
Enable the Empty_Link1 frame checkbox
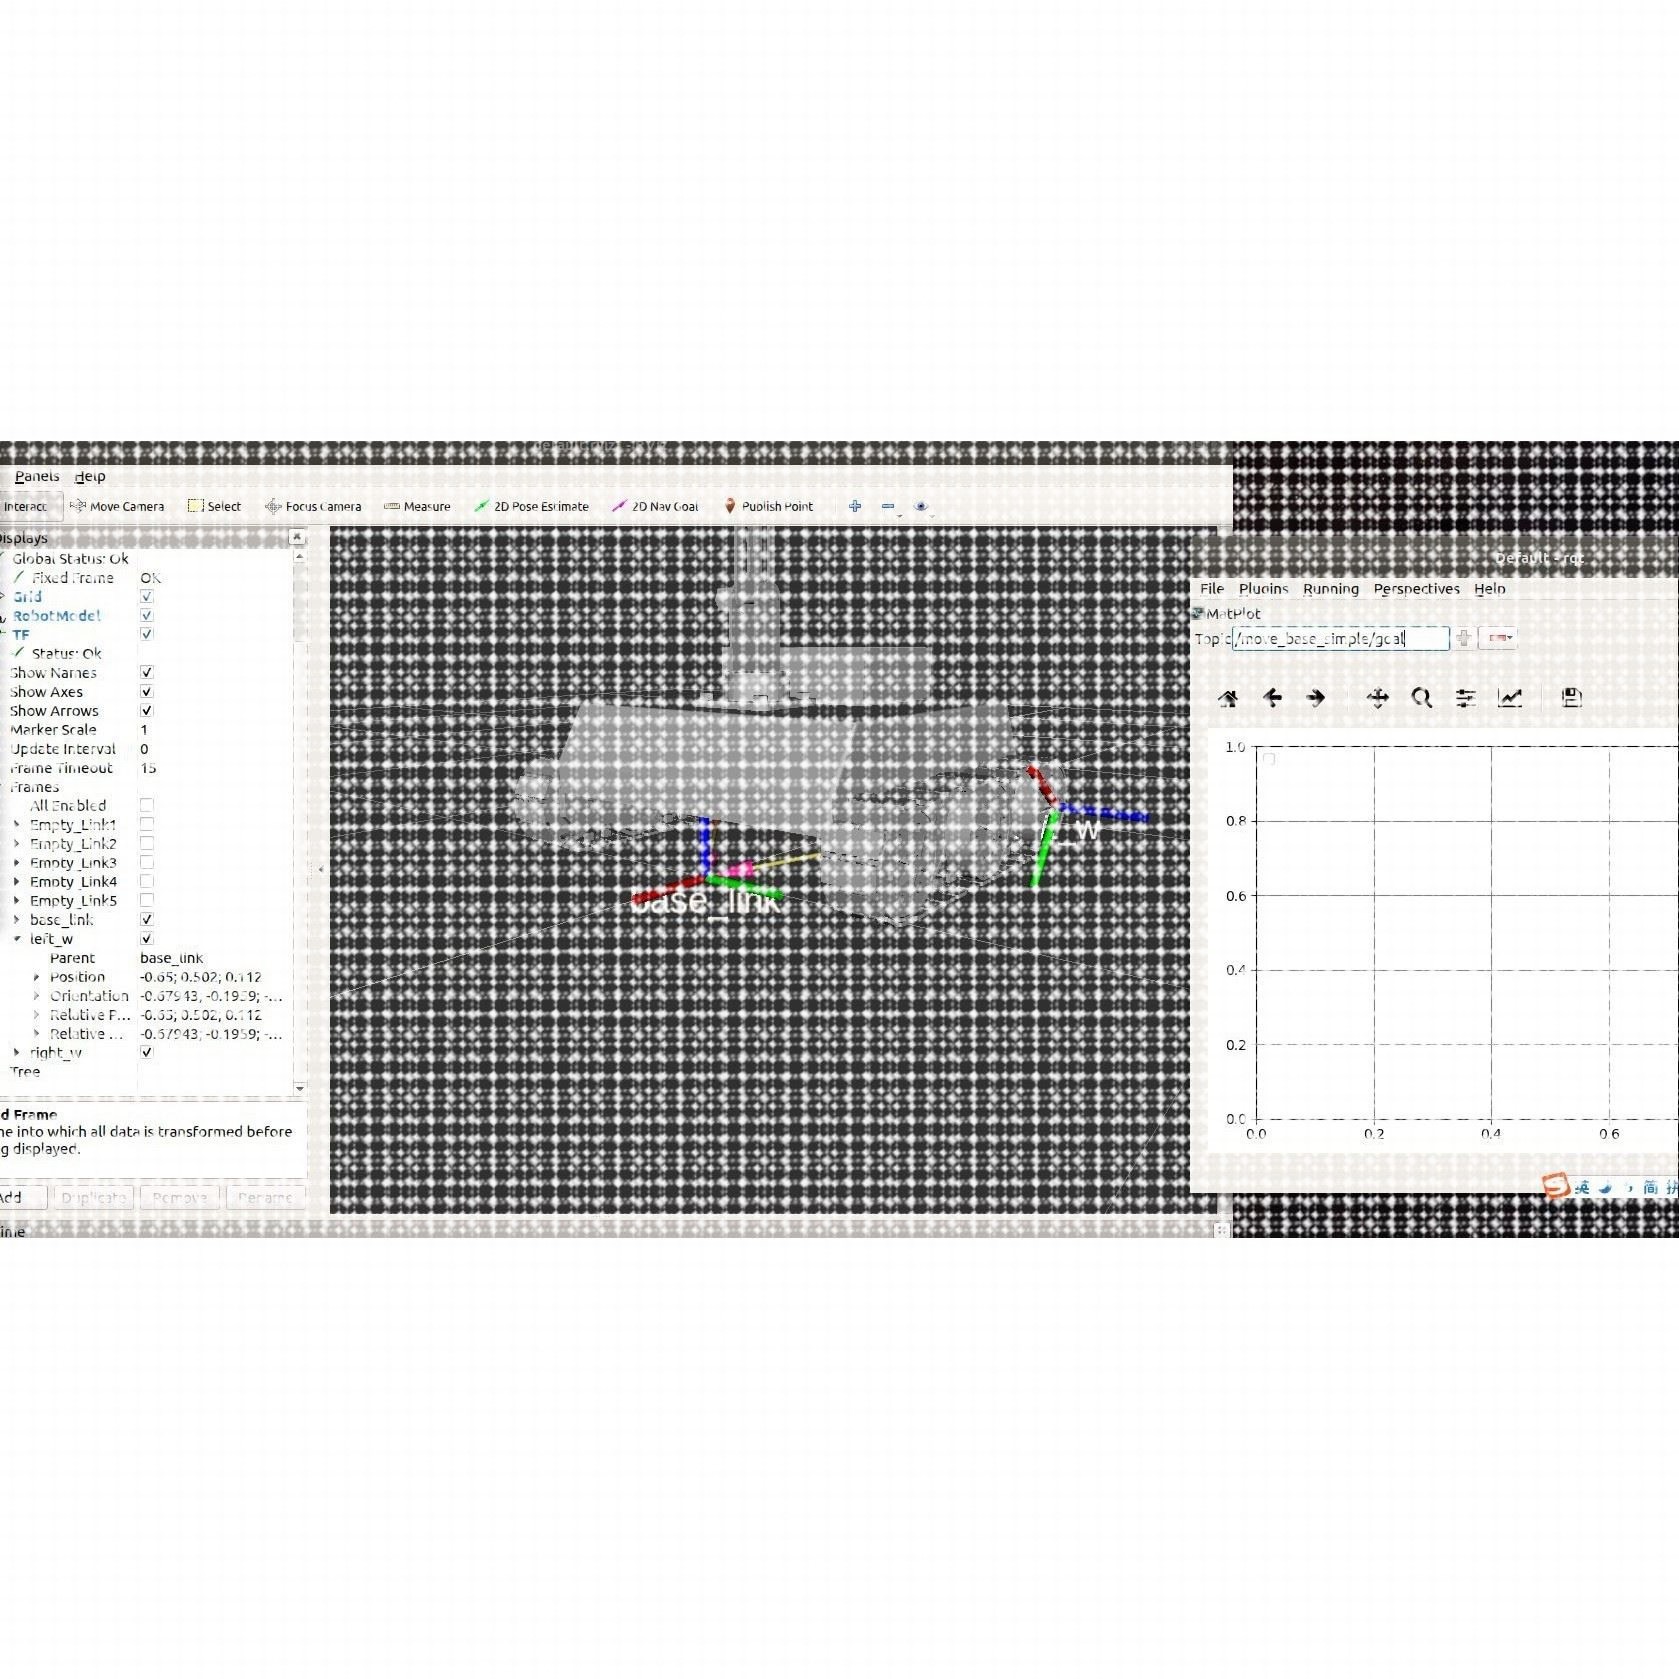pos(147,824)
